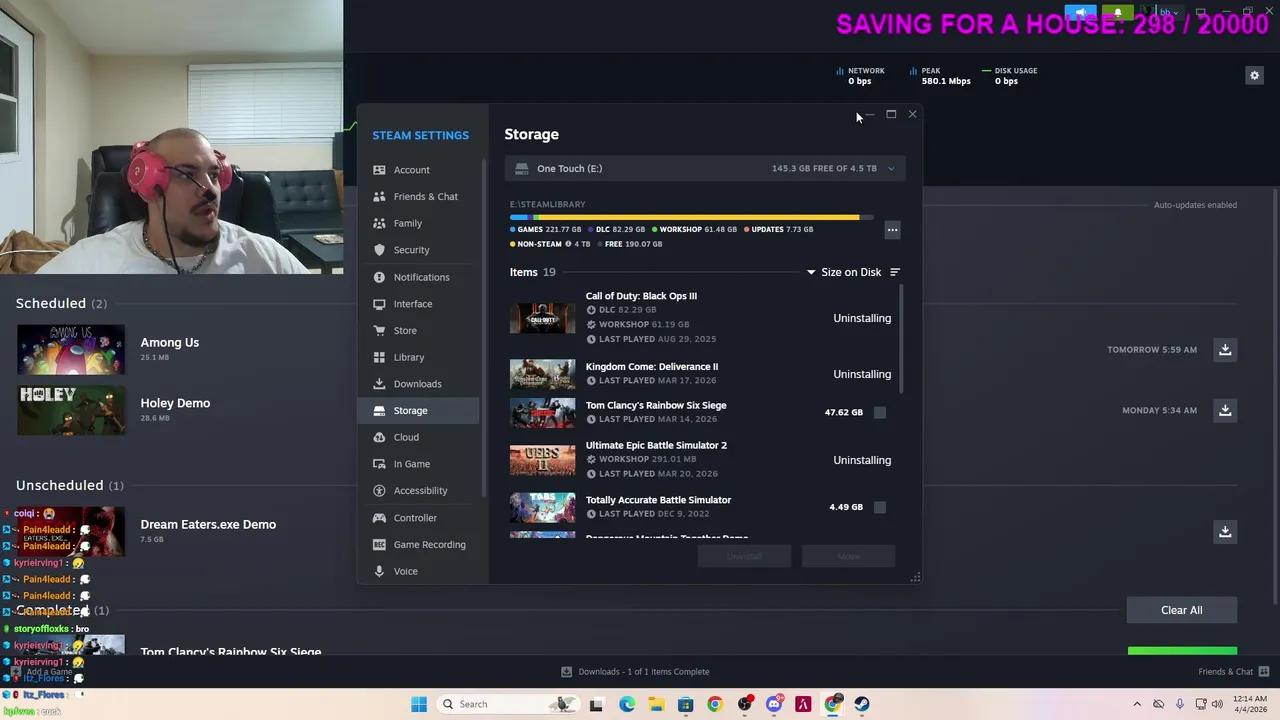Viewport: 1280px width, 720px height.
Task: Click the Controller gamepad icon in sidebar
Action: pos(379,518)
